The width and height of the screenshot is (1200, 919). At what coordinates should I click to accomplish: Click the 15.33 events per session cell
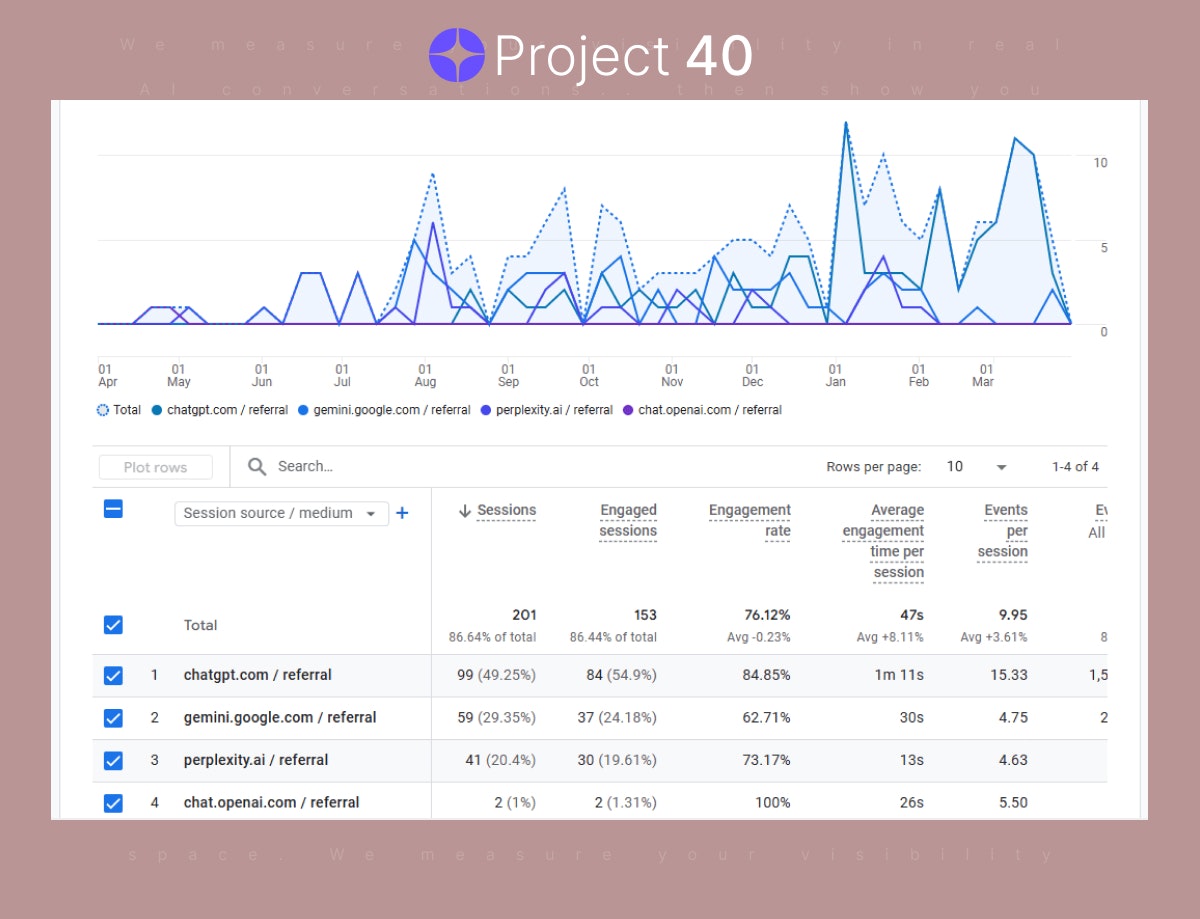[x=1009, y=675]
